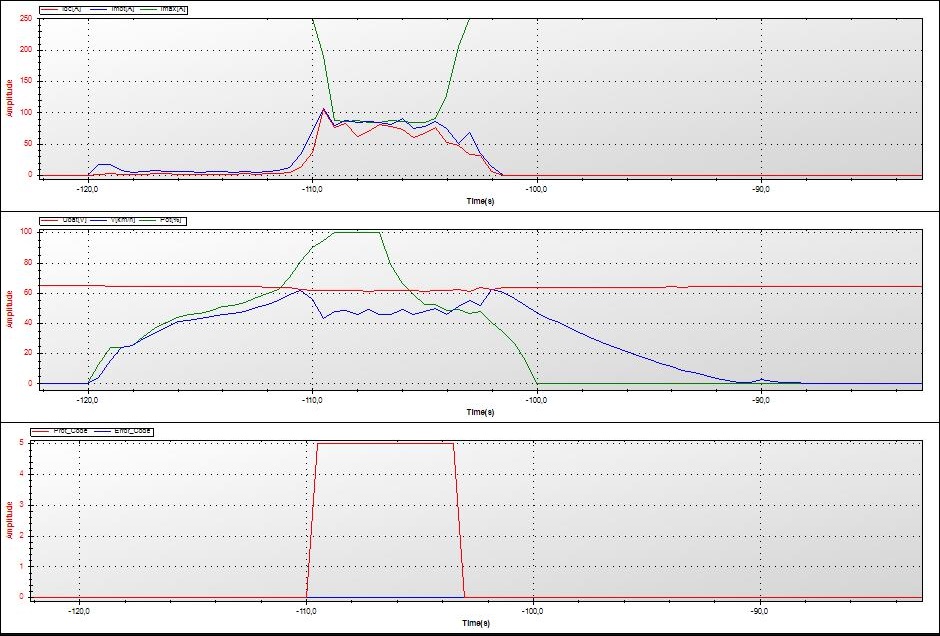Click the red Prot_Code plateau at value 5
Viewport: 940px width, 636px height.
[385, 443]
